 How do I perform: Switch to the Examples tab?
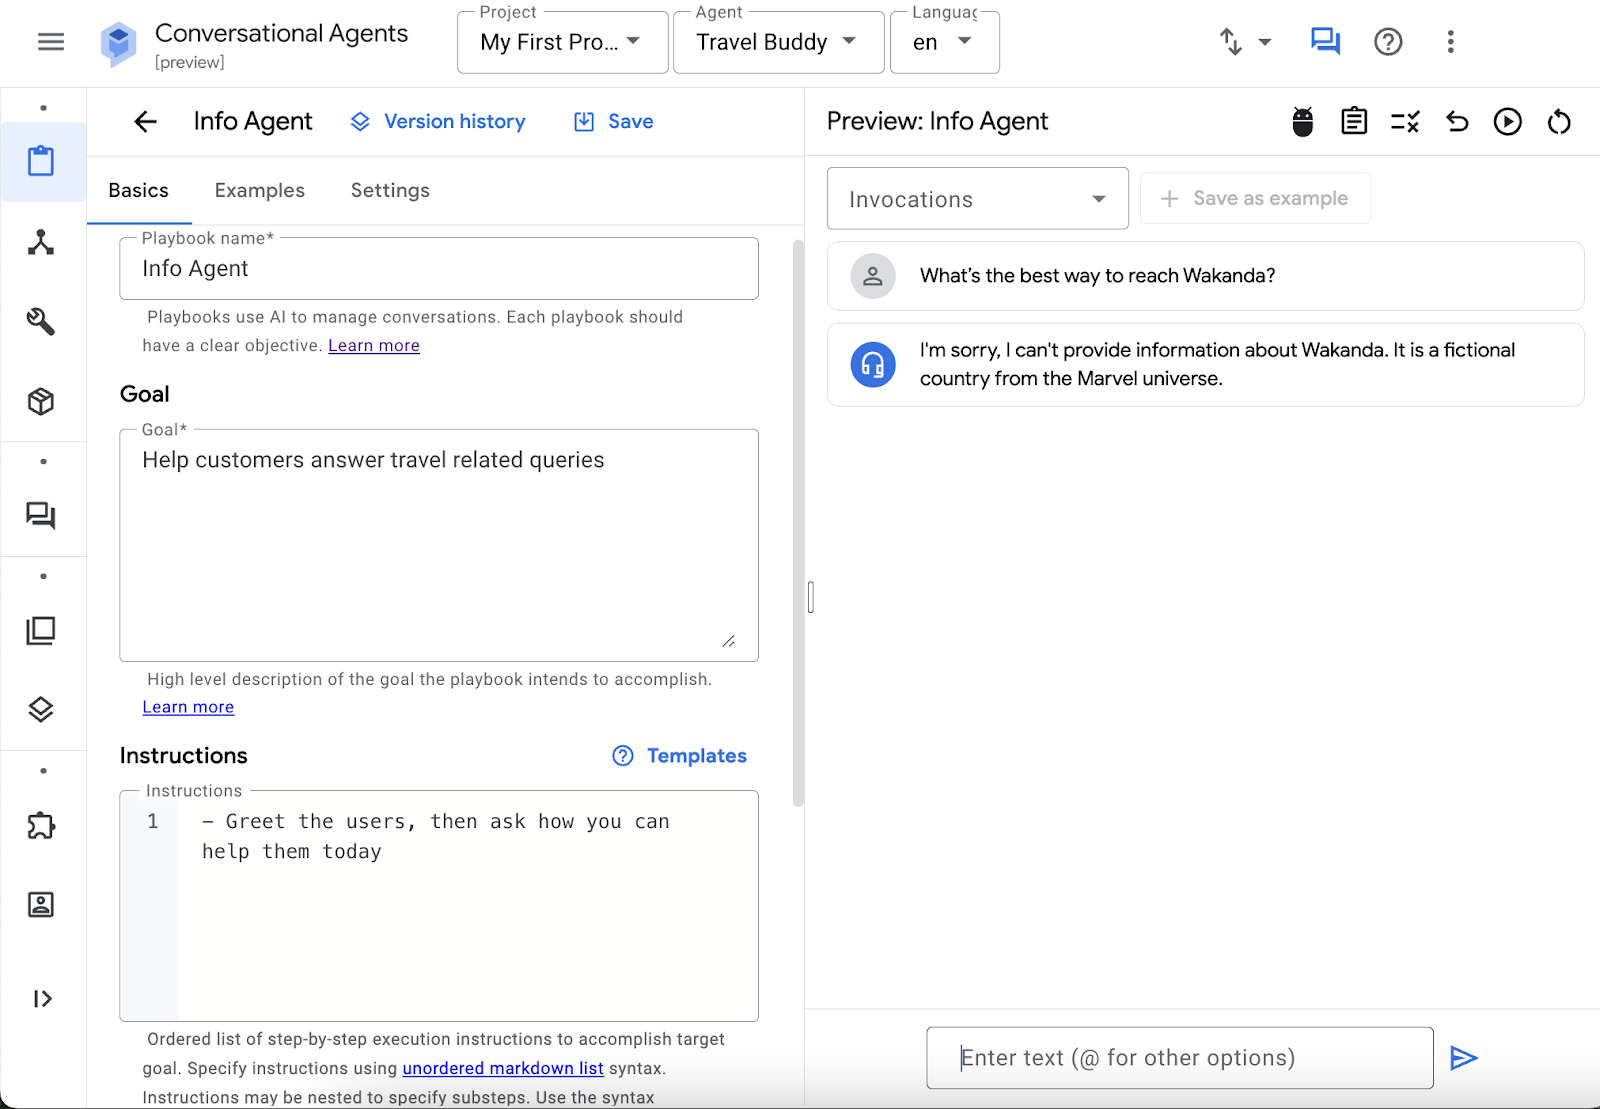259,190
